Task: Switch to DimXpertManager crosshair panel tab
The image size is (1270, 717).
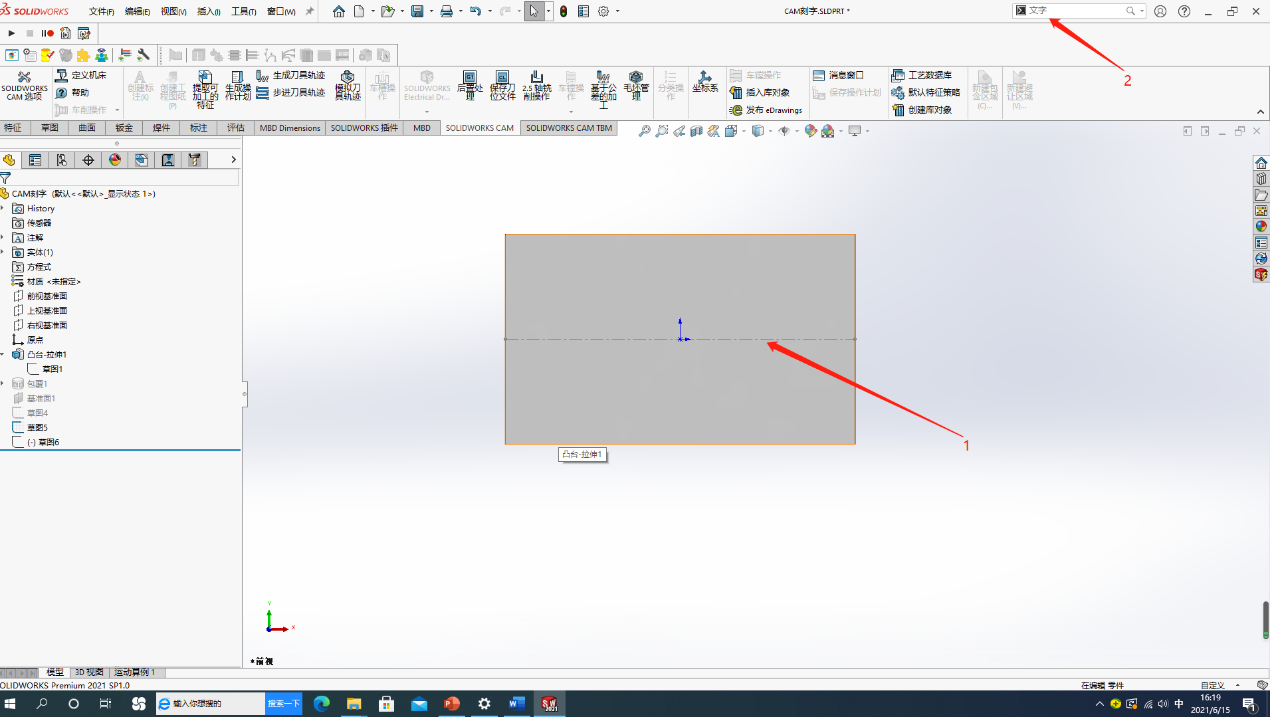Action: [88, 160]
